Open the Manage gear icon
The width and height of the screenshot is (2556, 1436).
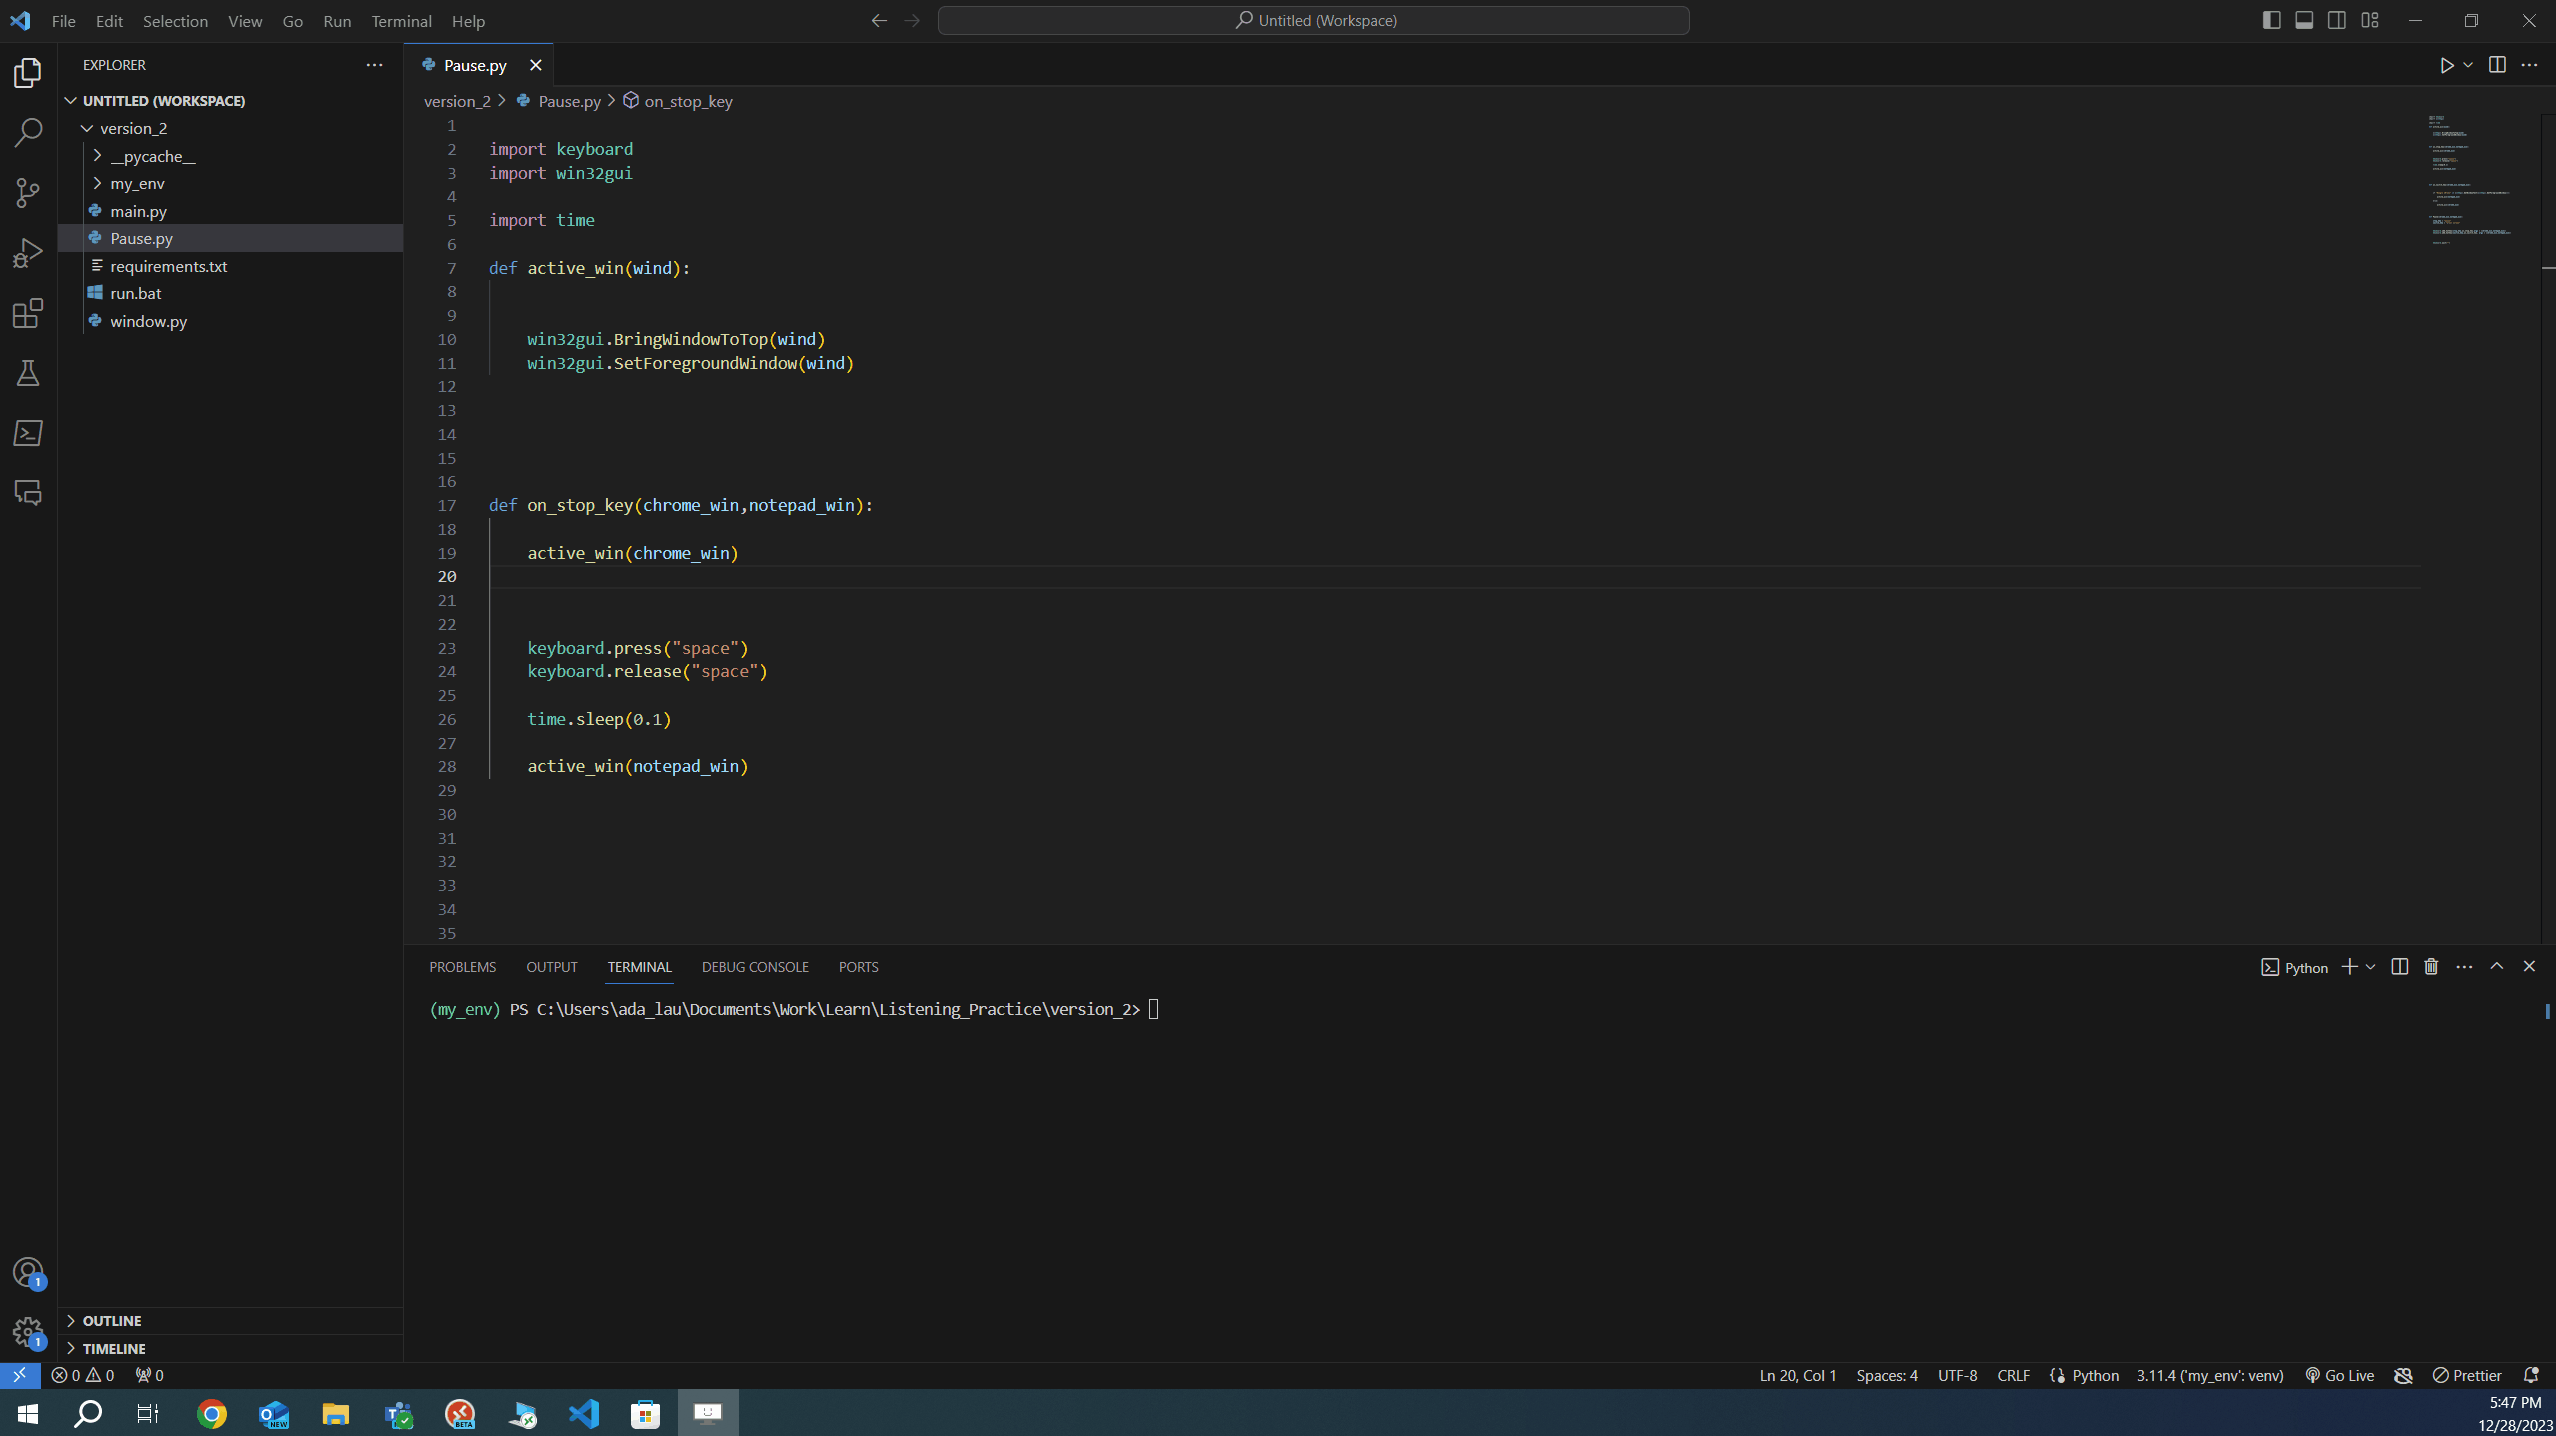[27, 1331]
